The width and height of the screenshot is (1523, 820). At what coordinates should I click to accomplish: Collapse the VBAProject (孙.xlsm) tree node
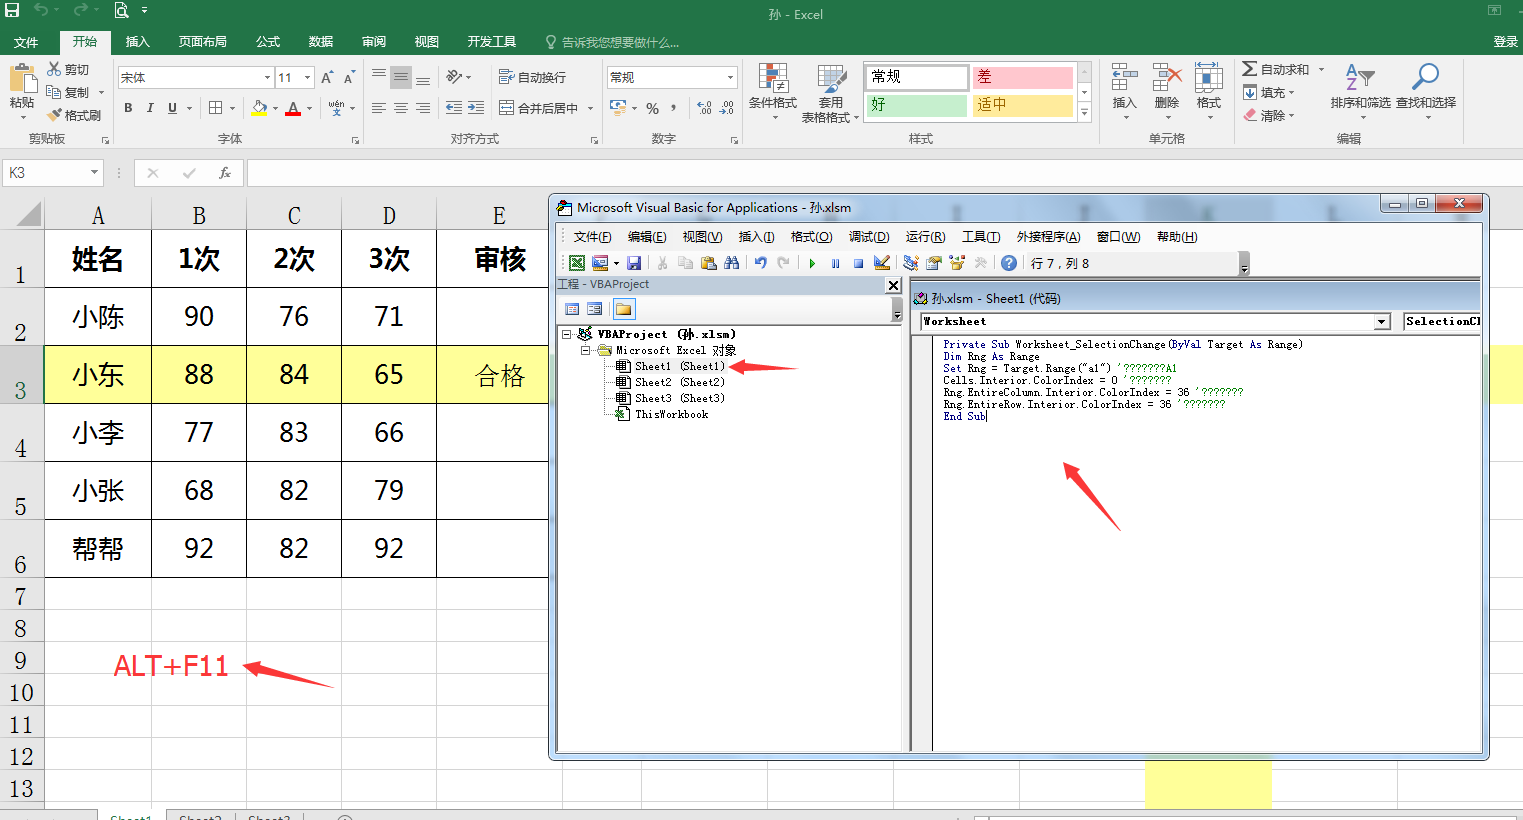coord(567,334)
